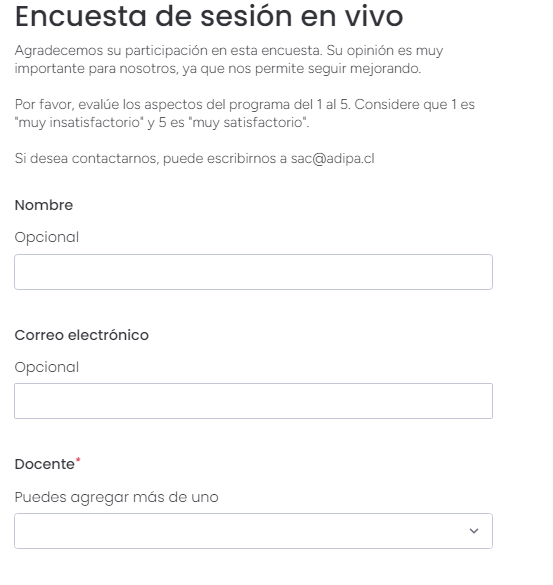The height and width of the screenshot is (585, 553).
Task: Click the Docente field label
Action: (x=44, y=464)
